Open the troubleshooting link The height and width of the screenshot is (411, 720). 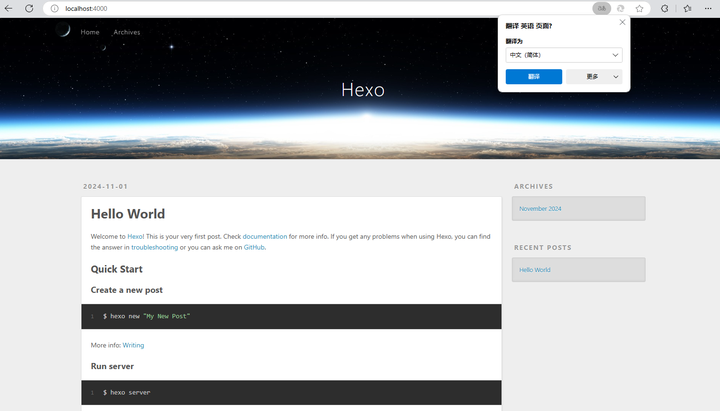(x=154, y=247)
